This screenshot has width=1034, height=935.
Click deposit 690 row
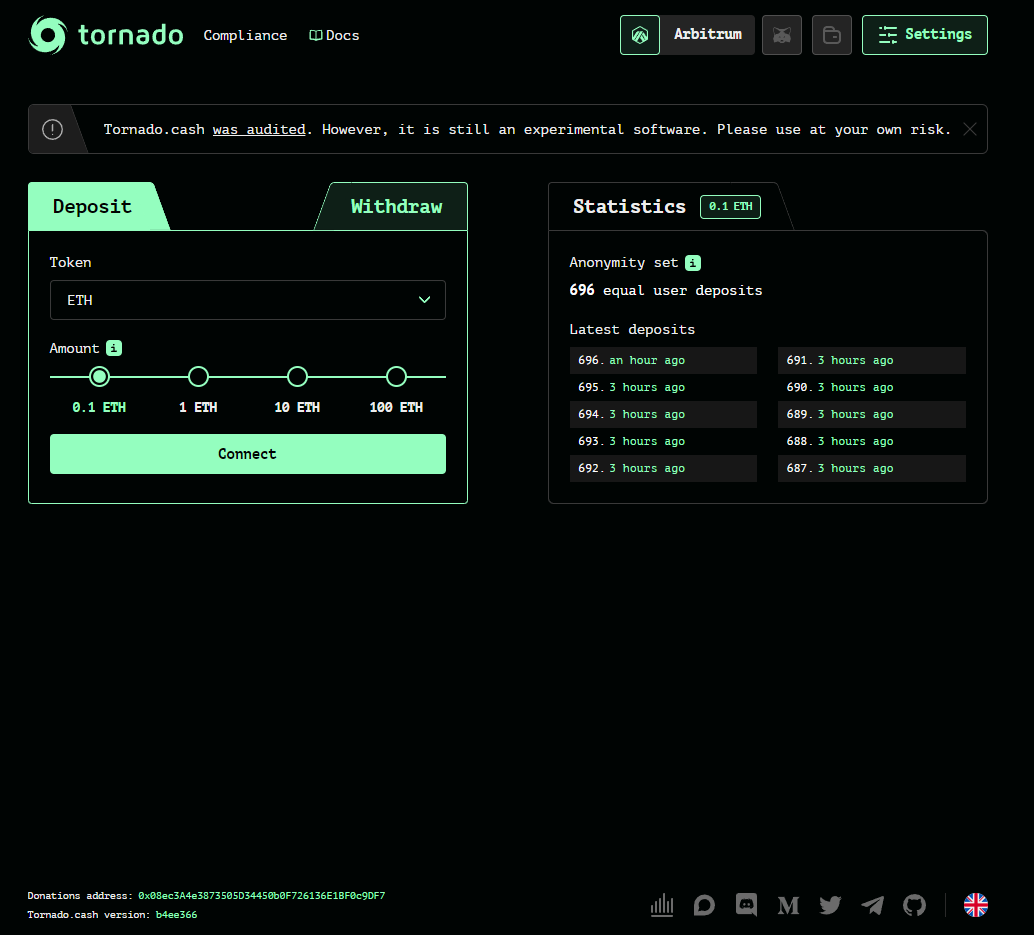pos(872,387)
